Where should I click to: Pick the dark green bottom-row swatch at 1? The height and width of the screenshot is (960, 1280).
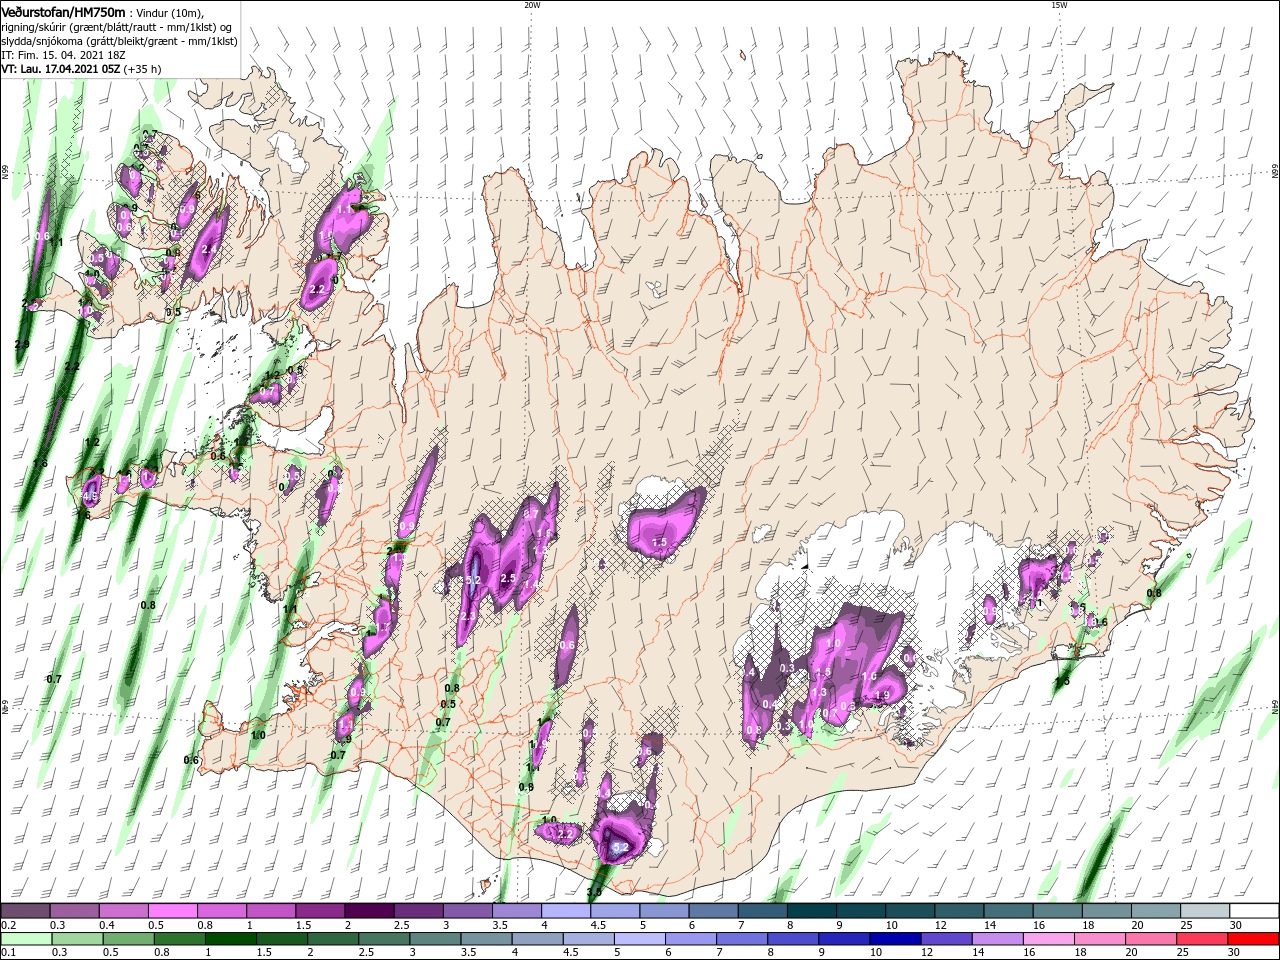230,939
